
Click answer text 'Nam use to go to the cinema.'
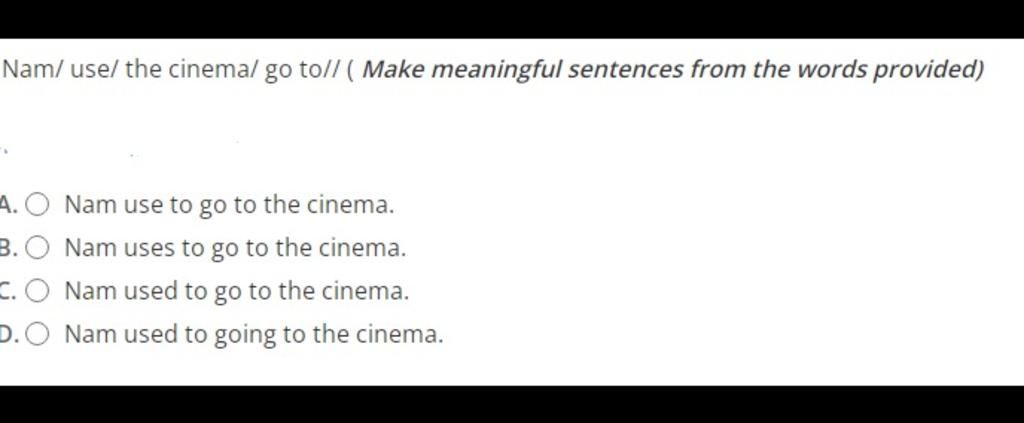(x=230, y=206)
